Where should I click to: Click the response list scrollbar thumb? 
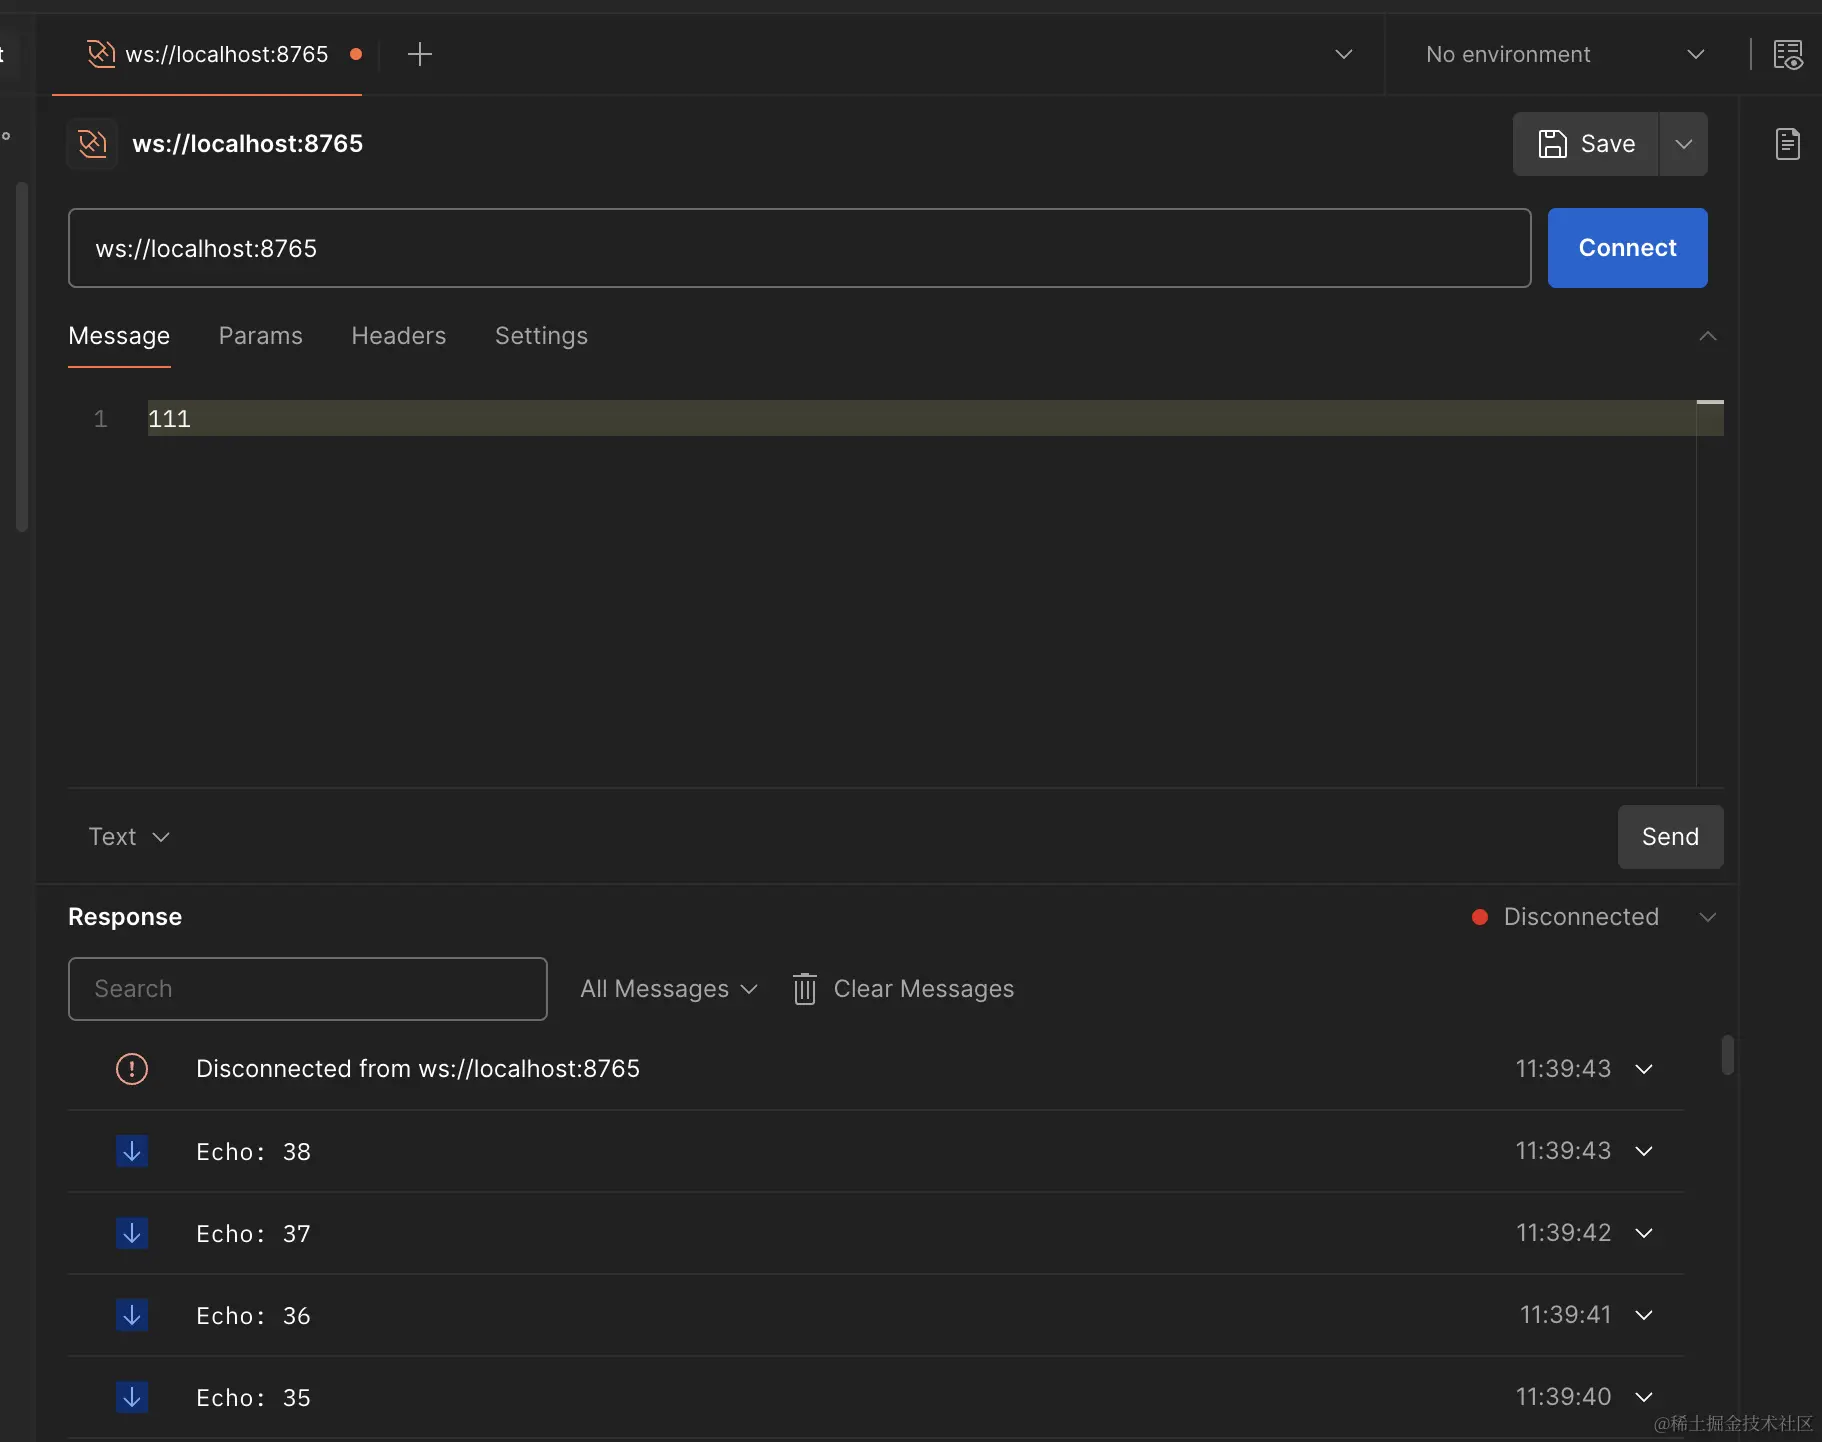(1727, 1055)
